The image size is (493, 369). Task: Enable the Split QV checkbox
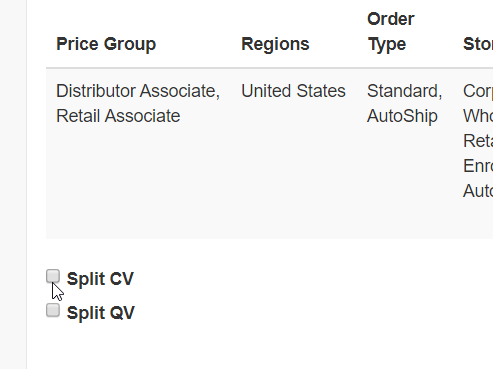53,310
